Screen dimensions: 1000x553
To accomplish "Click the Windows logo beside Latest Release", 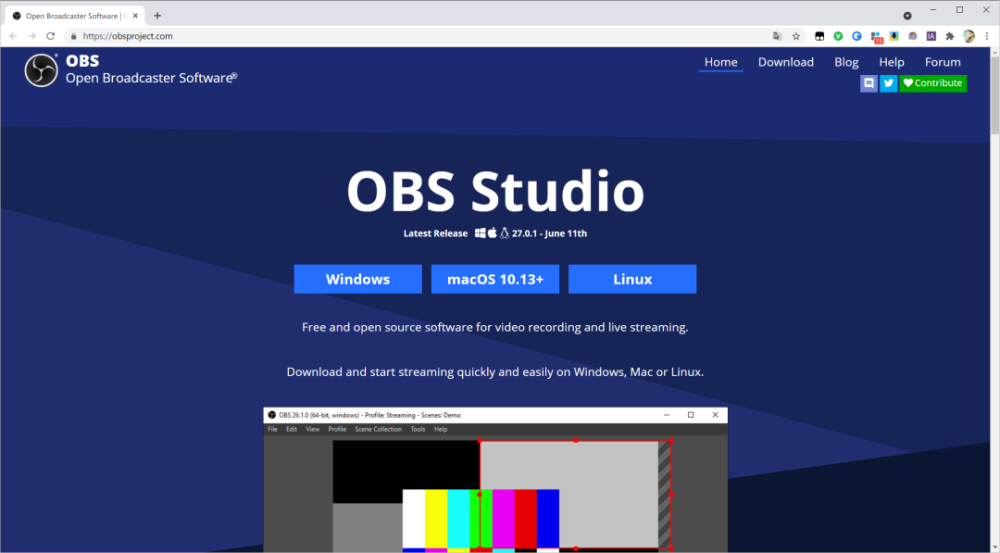I will coord(480,233).
